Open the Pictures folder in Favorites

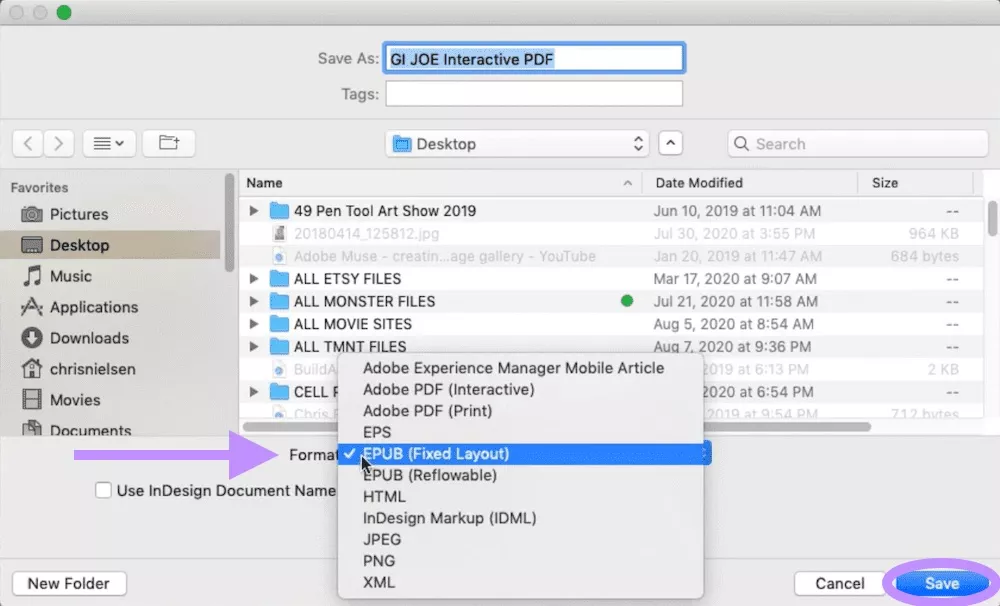[80, 214]
